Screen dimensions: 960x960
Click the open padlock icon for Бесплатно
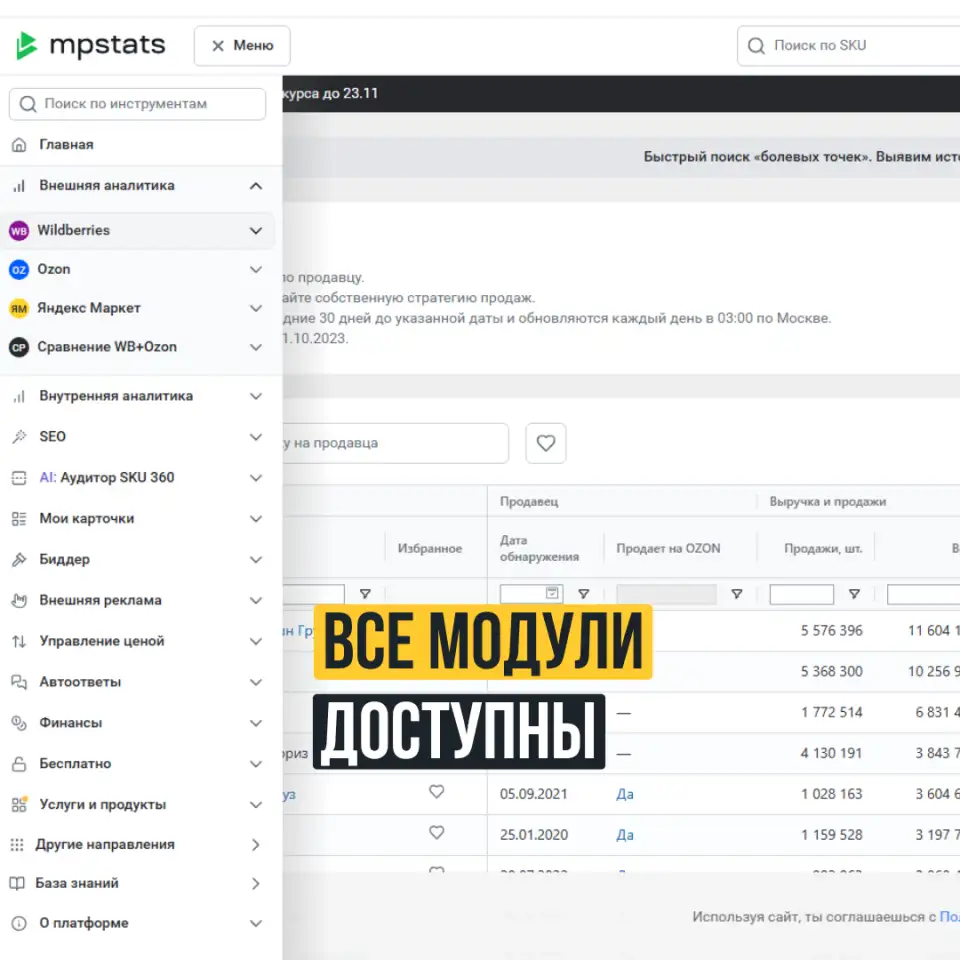19,763
